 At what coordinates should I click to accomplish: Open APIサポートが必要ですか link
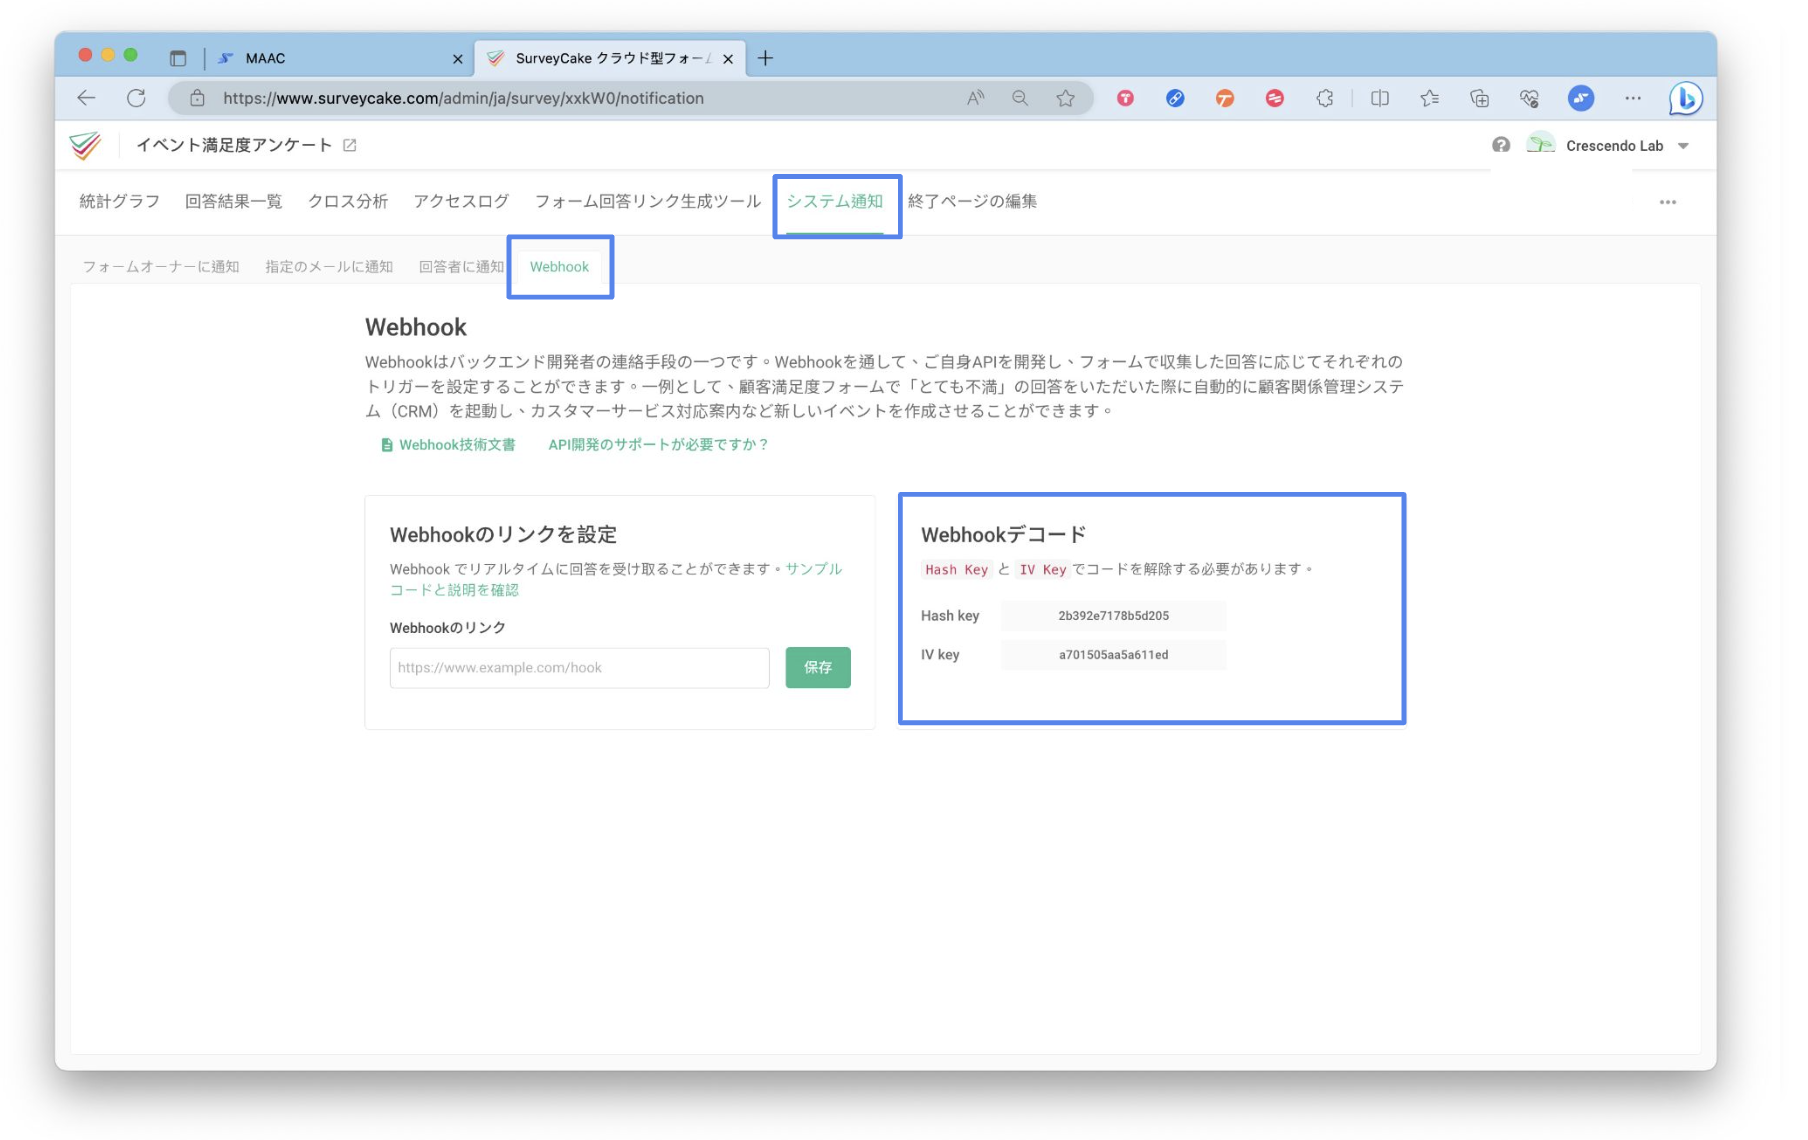(657, 445)
